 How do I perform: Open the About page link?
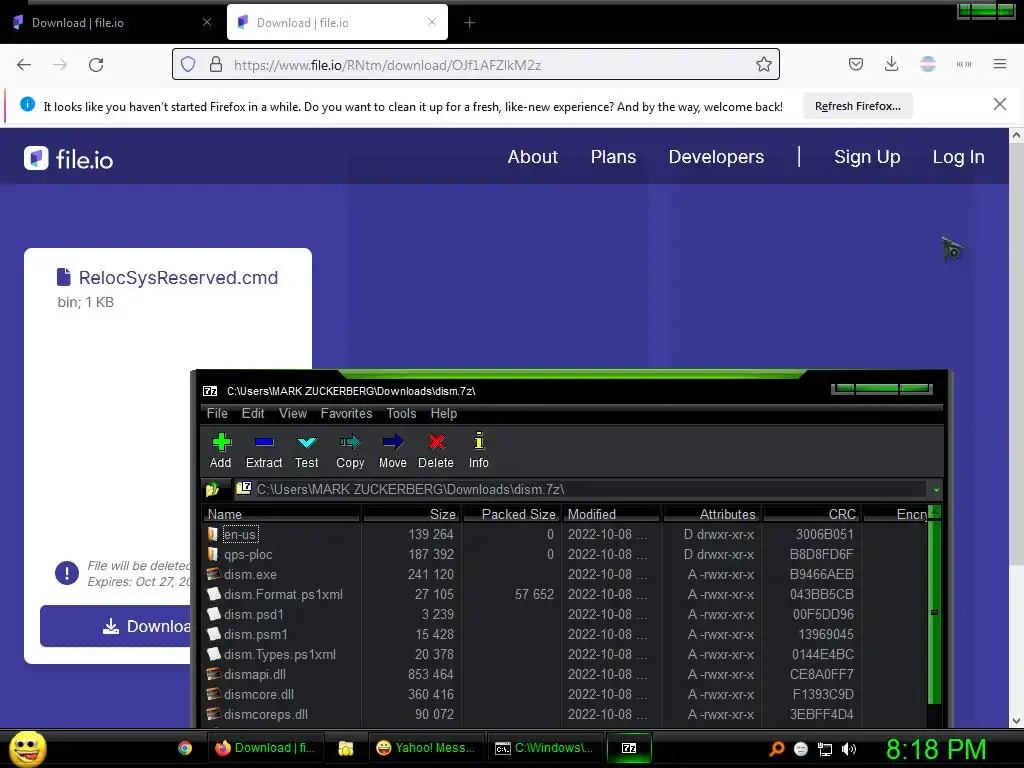tap(533, 157)
